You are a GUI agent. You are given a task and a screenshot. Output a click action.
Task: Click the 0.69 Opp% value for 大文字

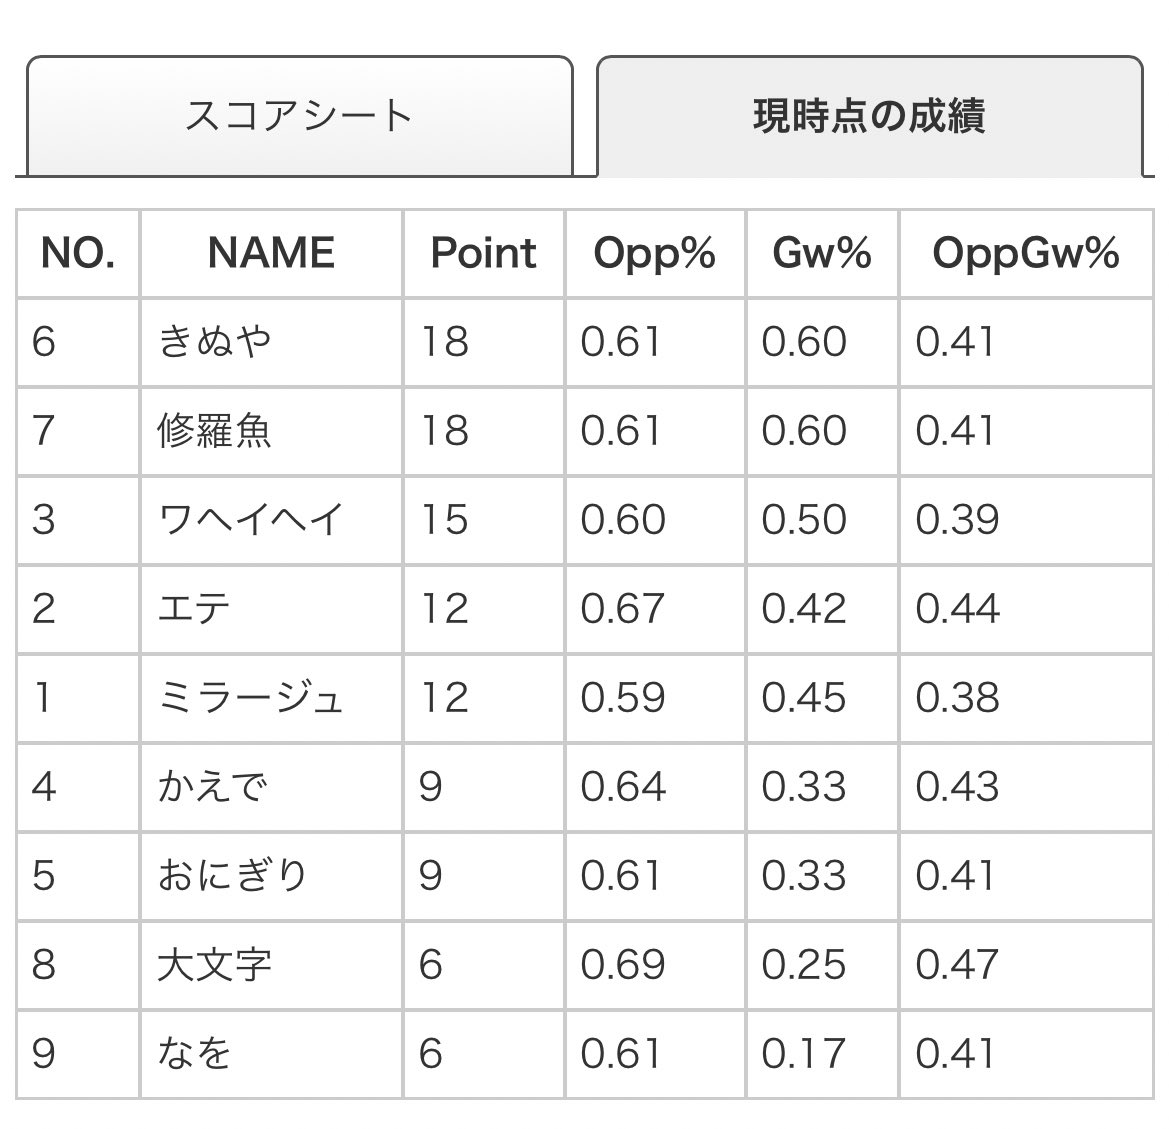(623, 964)
